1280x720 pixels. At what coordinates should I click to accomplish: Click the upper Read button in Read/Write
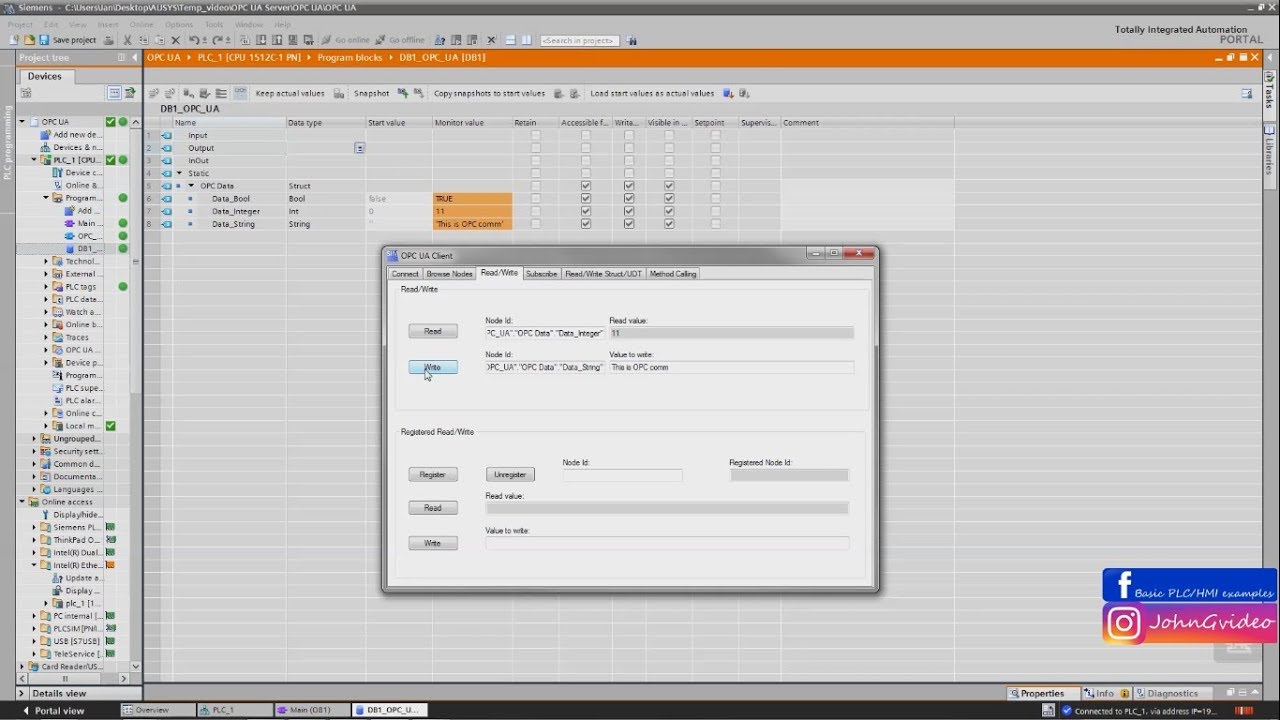point(433,331)
